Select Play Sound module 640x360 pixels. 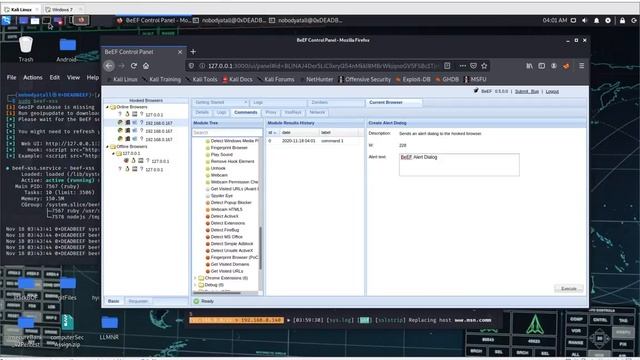222,155
